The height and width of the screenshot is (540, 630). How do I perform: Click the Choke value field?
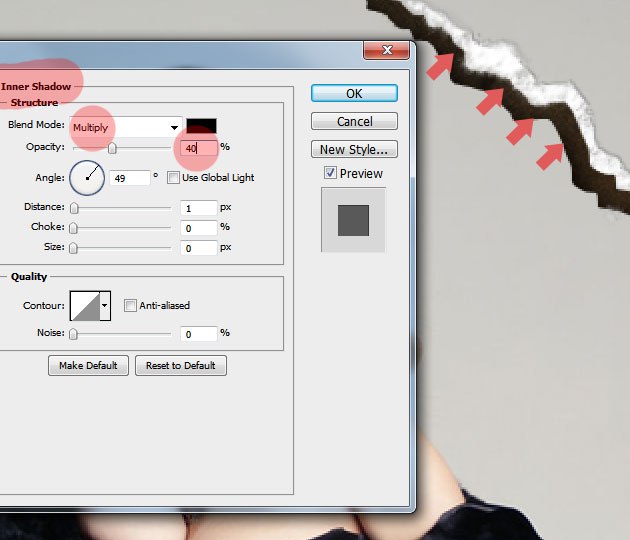198,228
